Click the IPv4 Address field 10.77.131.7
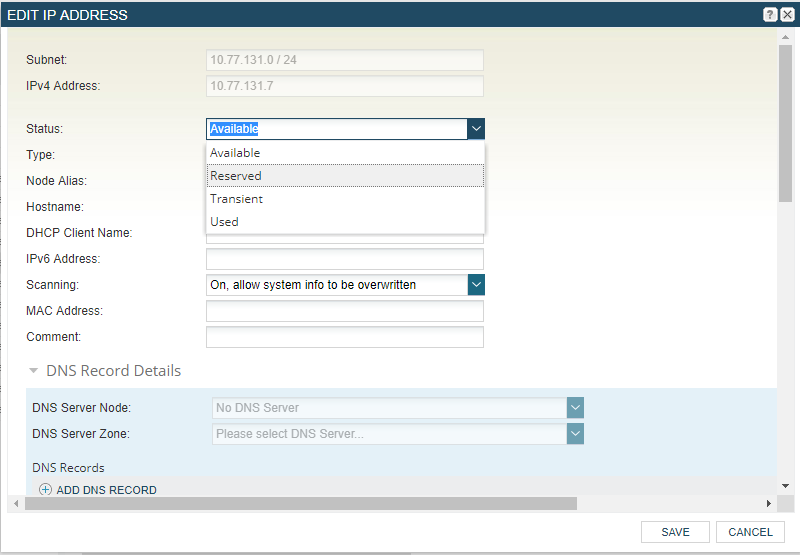The image size is (800, 555). point(345,86)
